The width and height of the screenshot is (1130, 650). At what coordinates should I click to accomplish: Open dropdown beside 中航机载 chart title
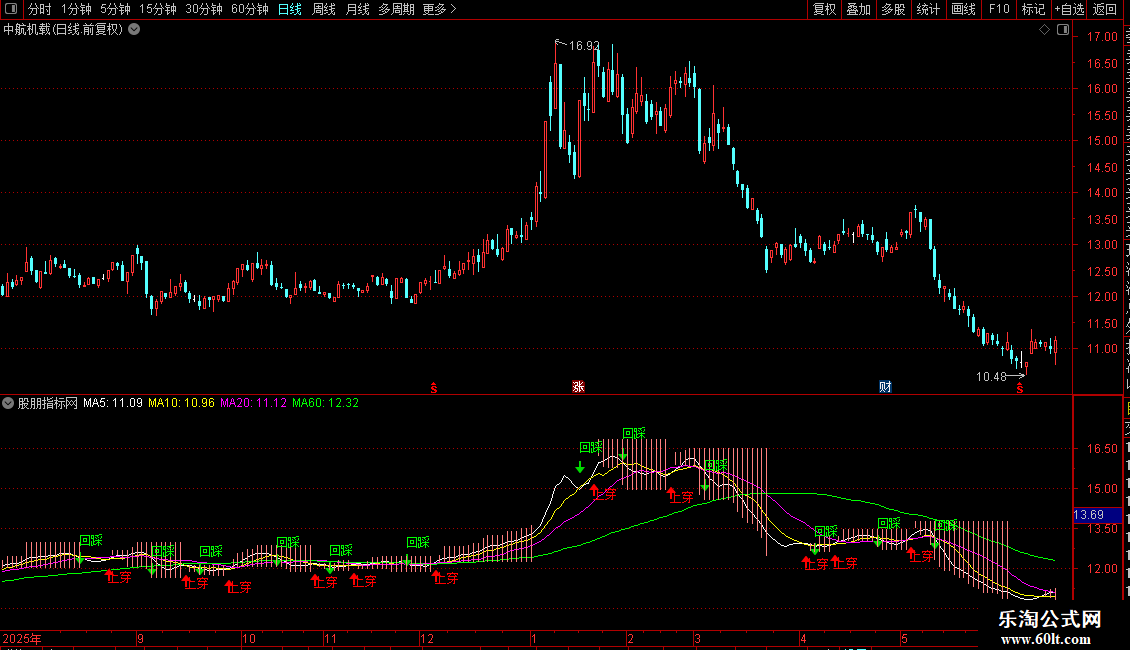tap(134, 30)
